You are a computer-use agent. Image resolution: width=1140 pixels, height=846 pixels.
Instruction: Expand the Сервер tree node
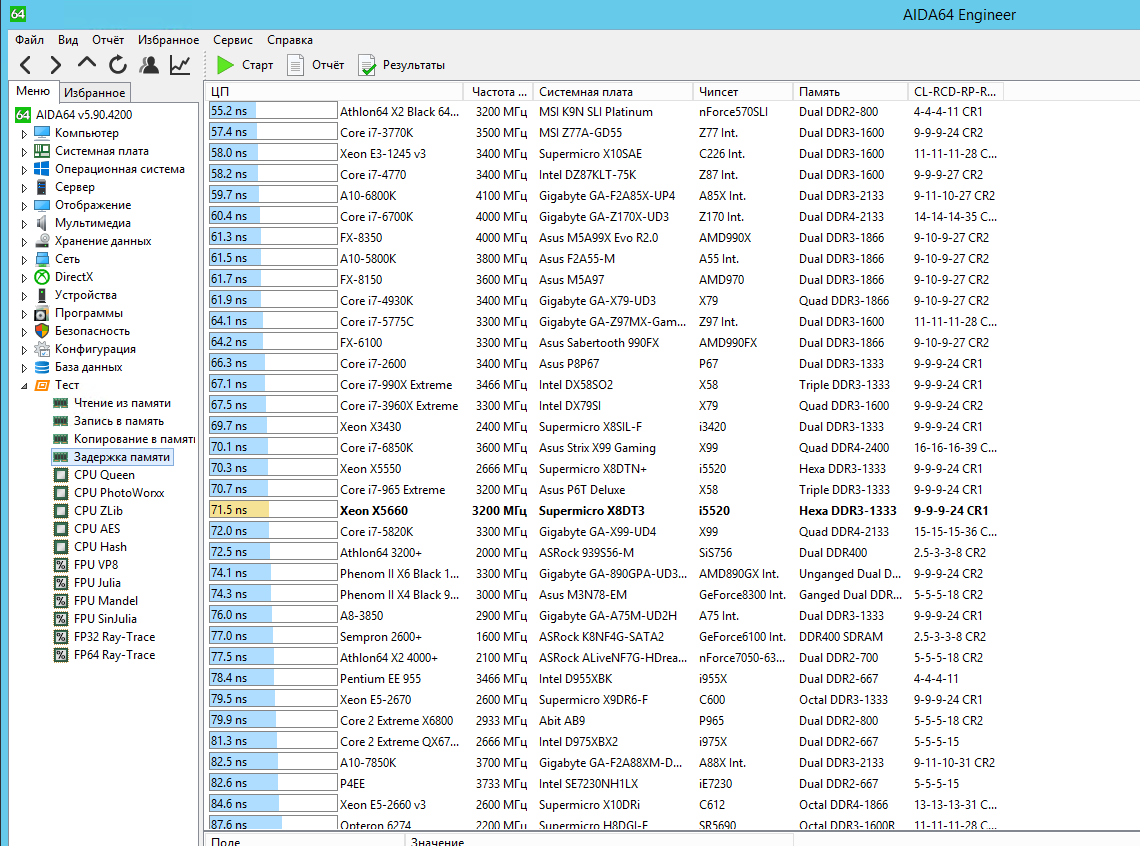24,188
